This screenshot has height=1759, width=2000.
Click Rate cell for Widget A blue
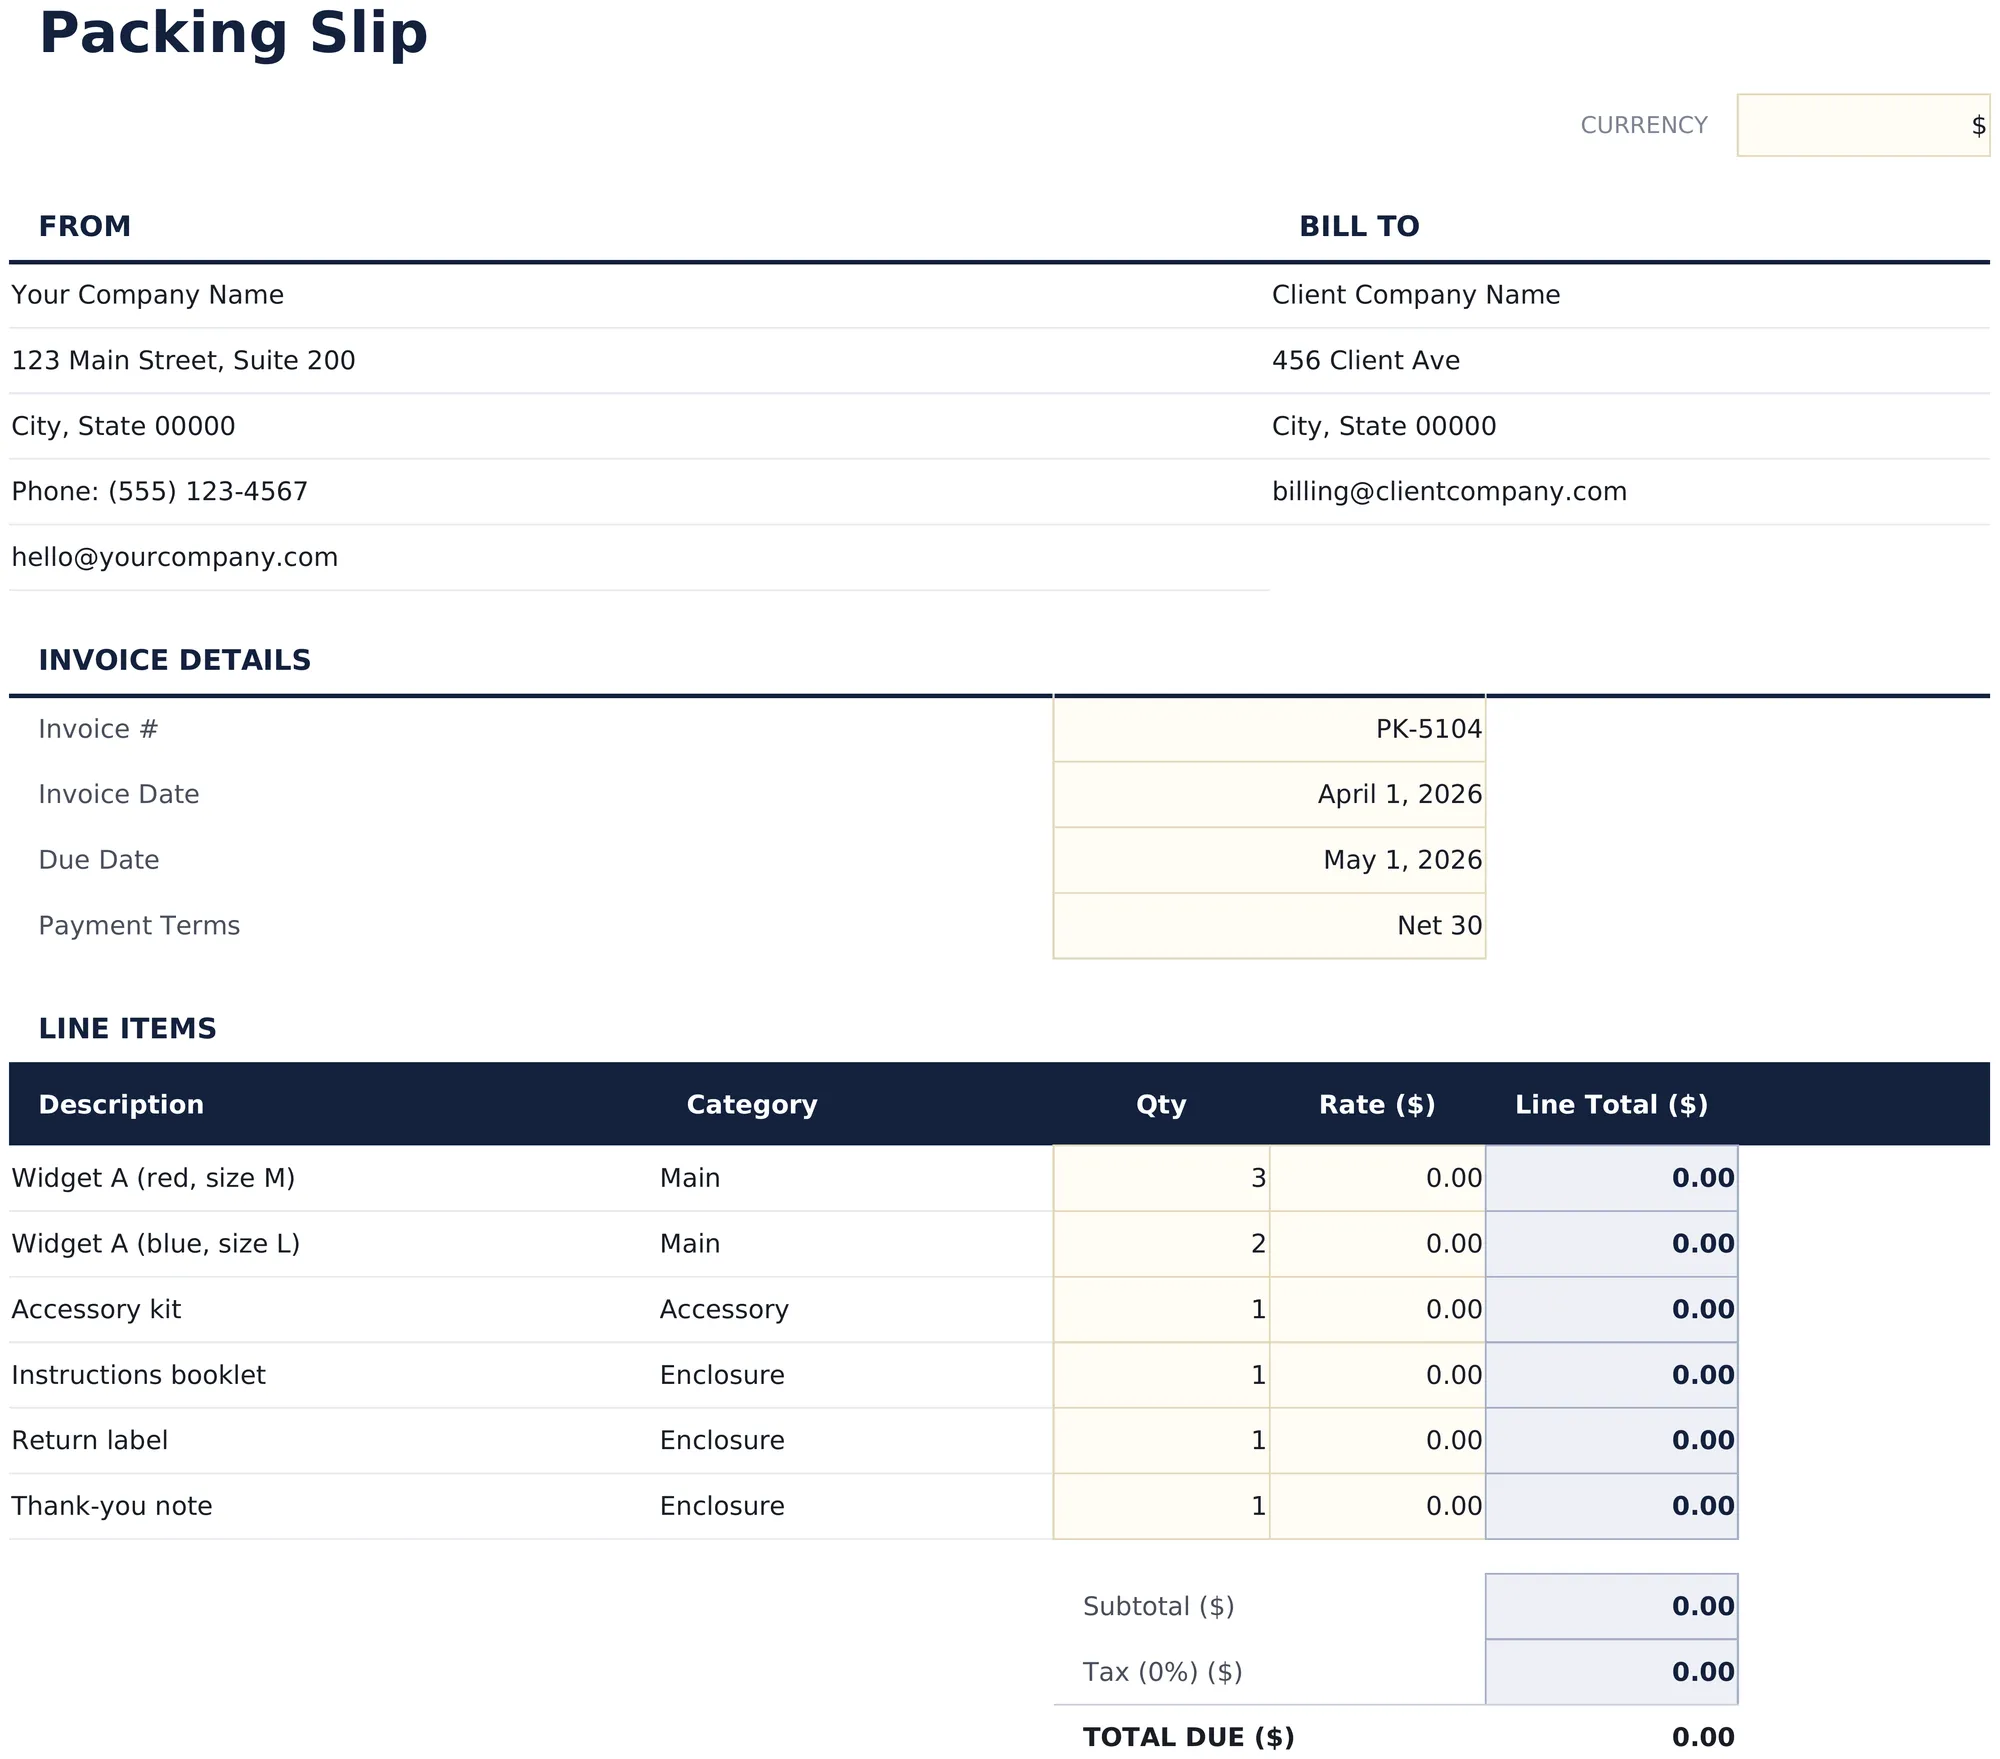[1377, 1243]
